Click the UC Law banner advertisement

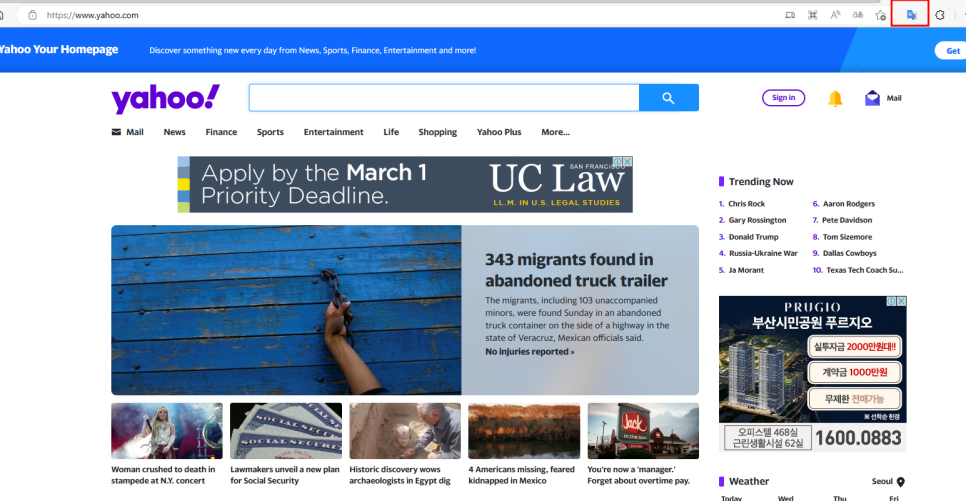point(405,184)
